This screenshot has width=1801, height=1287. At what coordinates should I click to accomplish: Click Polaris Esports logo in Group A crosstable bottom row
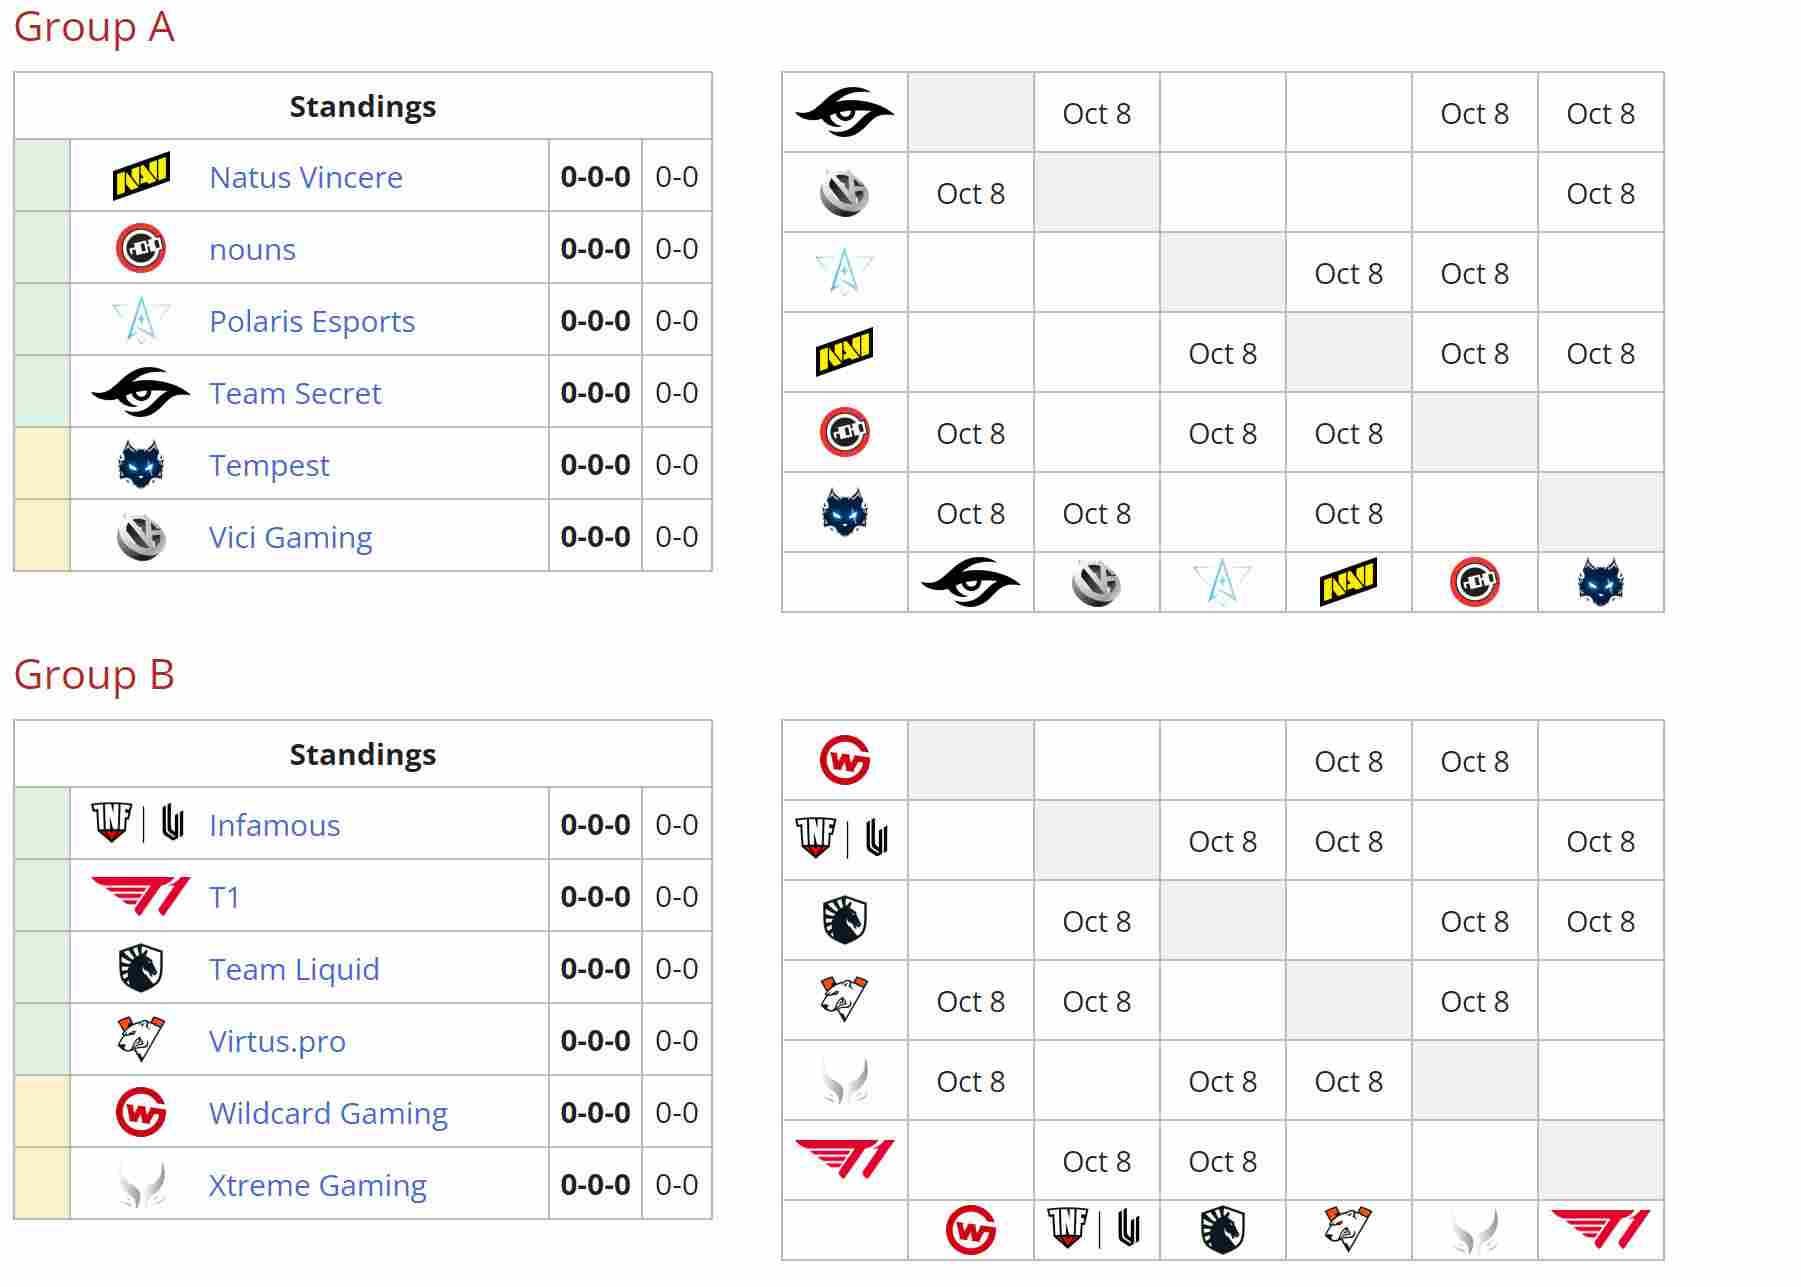click(x=1222, y=583)
